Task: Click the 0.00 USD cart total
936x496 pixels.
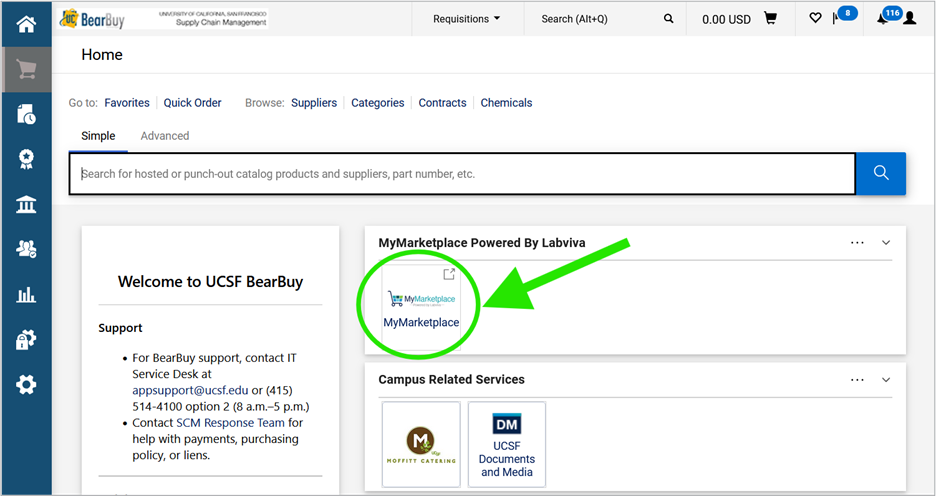Action: pyautogui.click(x=726, y=19)
